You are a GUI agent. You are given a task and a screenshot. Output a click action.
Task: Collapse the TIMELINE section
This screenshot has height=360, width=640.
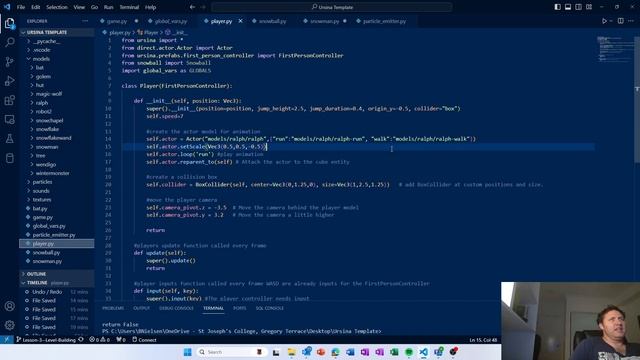(57, 282)
